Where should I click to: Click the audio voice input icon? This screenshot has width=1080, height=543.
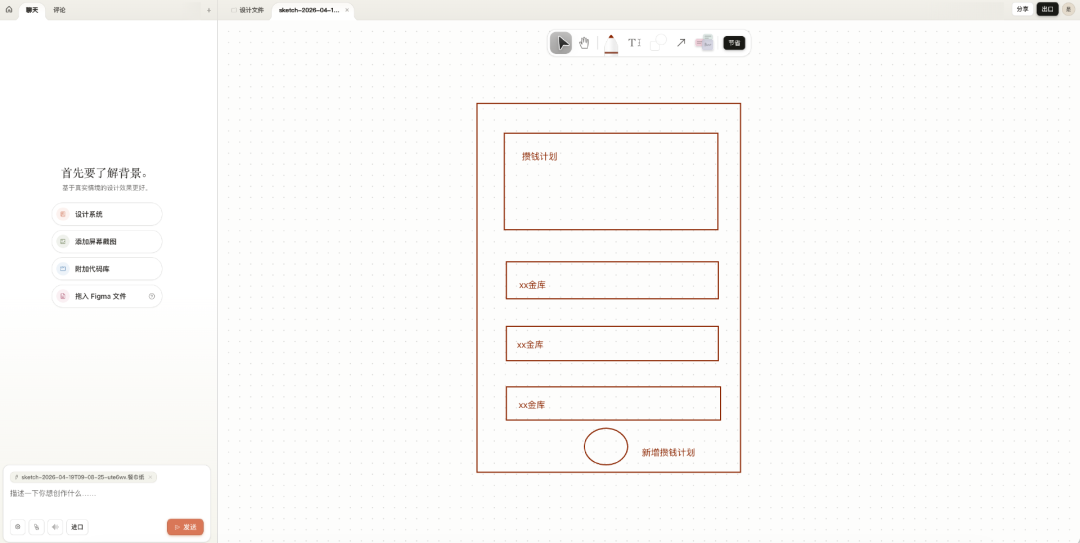click(x=56, y=527)
